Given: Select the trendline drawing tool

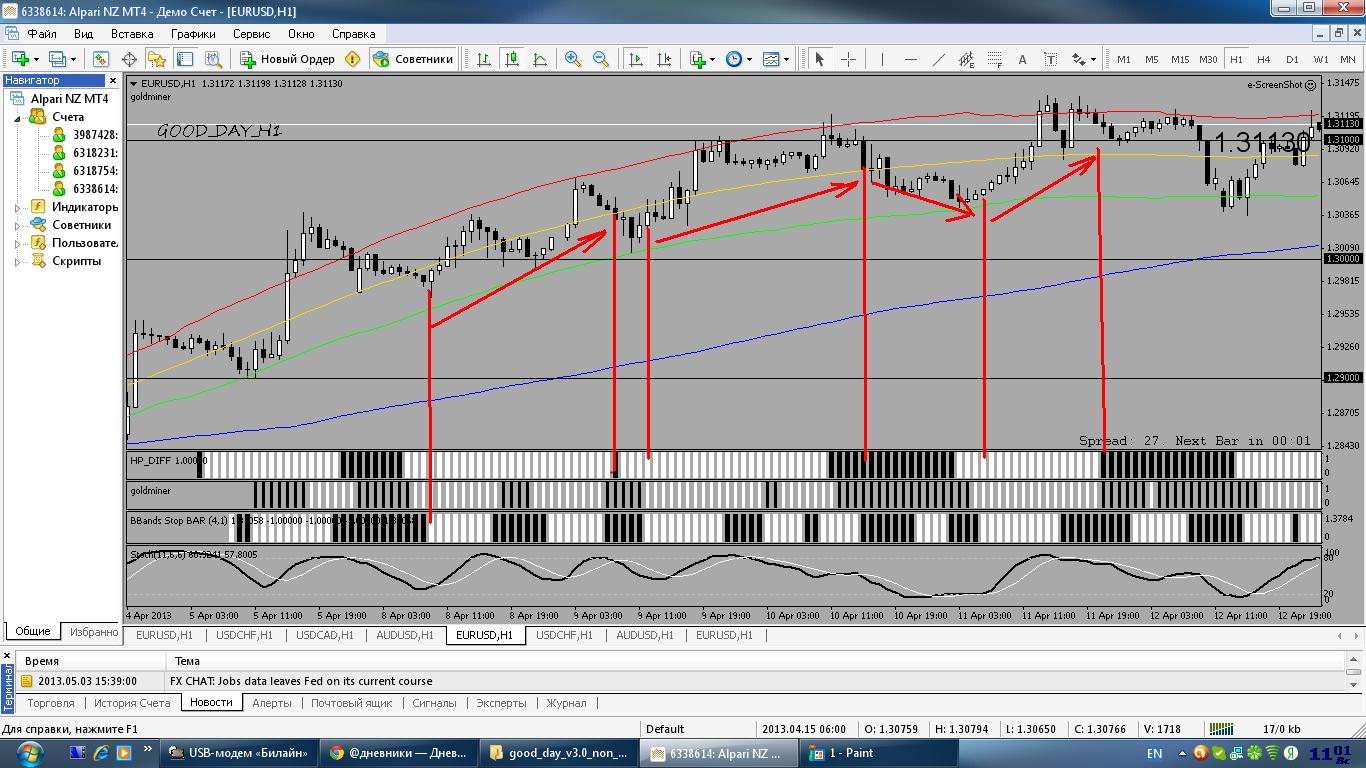Looking at the screenshot, I should (938, 59).
